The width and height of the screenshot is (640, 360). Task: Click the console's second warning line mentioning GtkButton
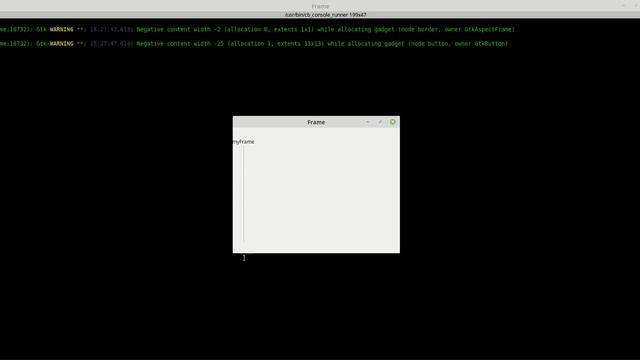pos(254,44)
